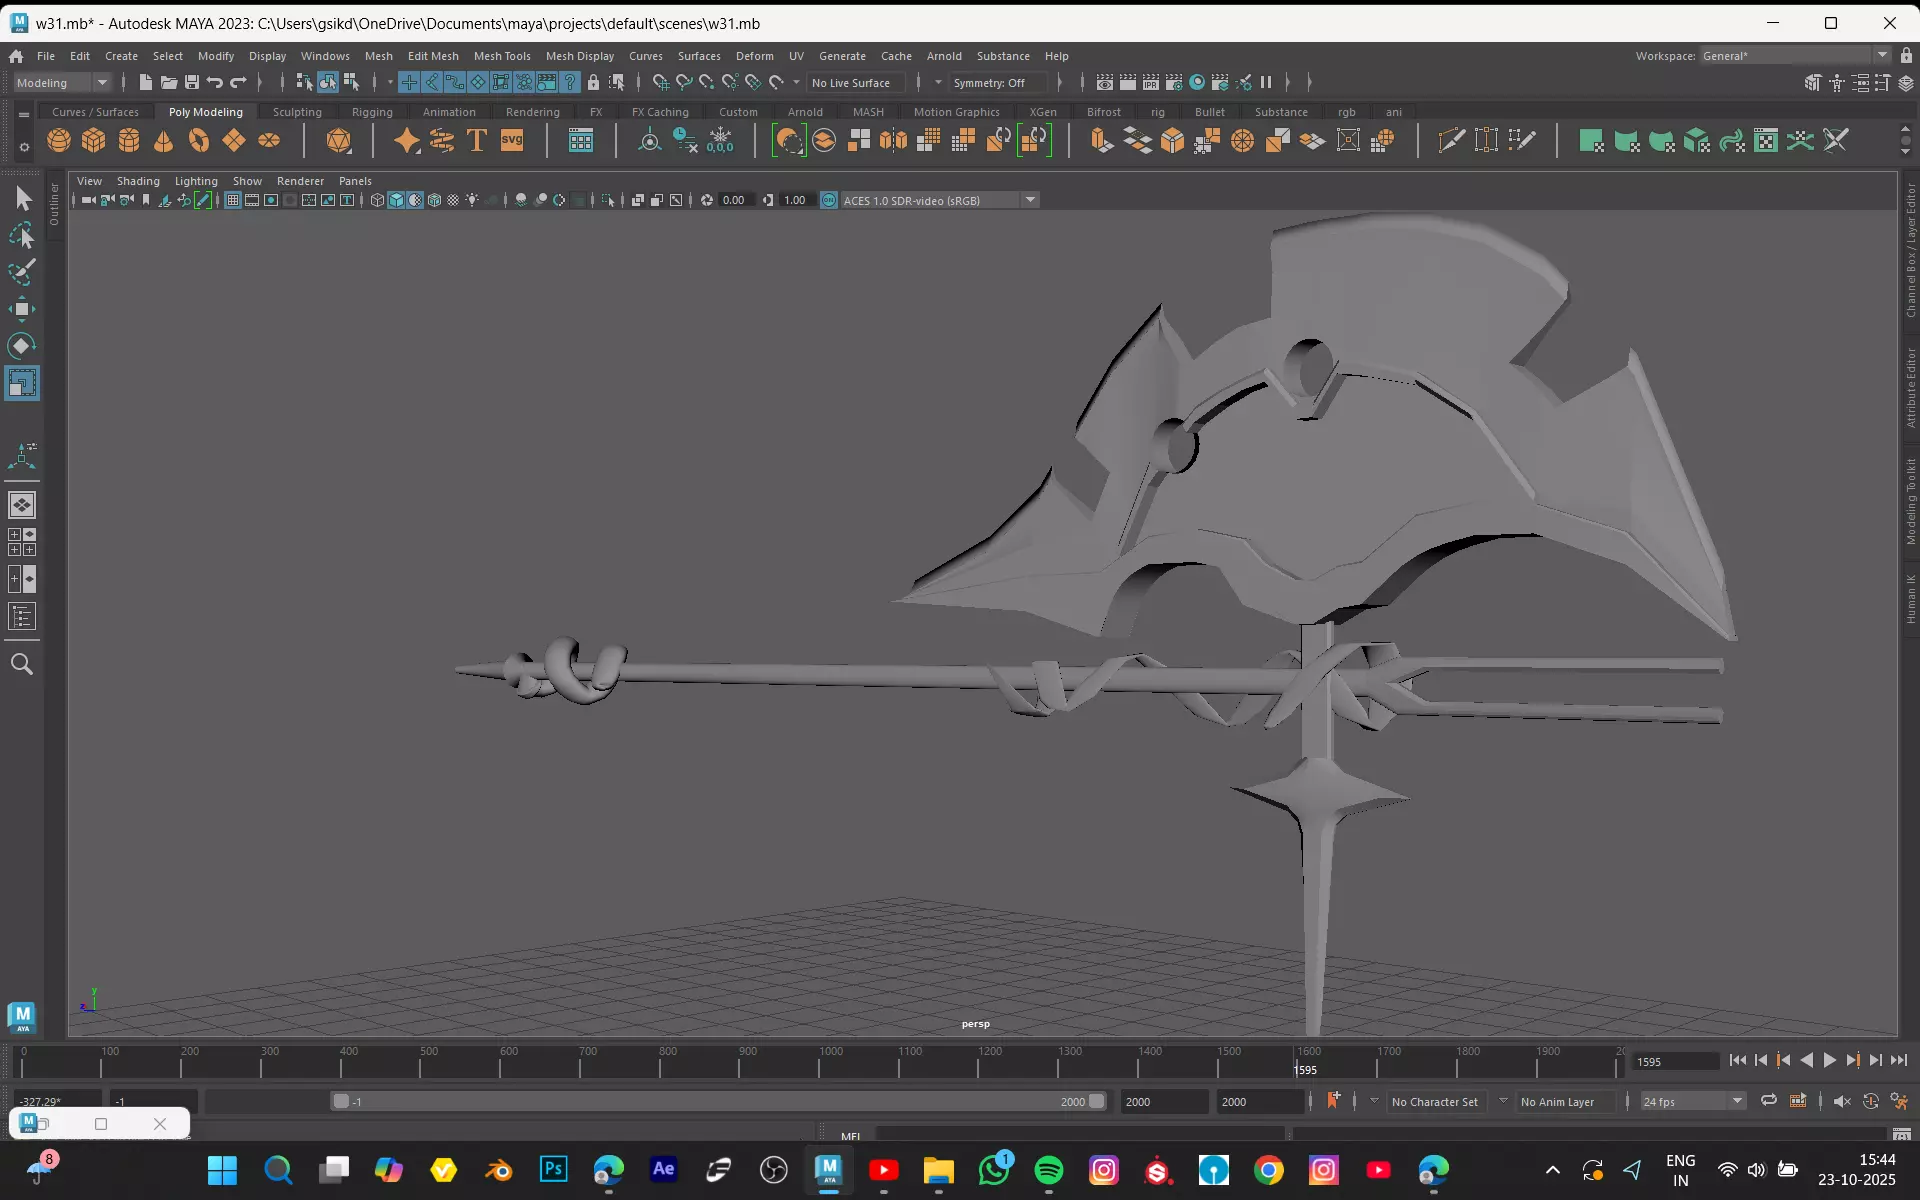Switch to the Sculpting shelf tab
Image resolution: width=1920 pixels, height=1200 pixels.
pos(297,112)
